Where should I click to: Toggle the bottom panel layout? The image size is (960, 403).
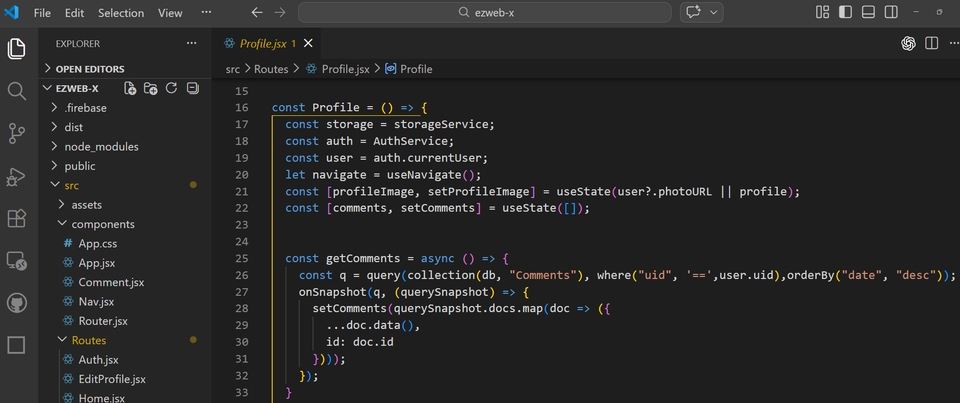[868, 12]
